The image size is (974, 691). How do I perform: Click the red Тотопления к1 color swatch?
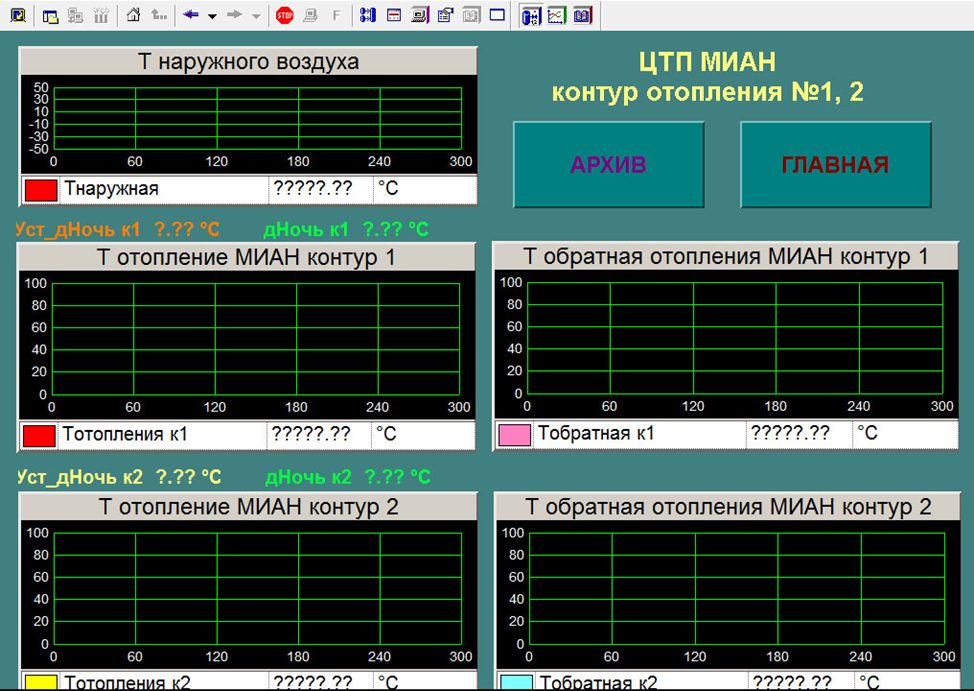coord(39,435)
